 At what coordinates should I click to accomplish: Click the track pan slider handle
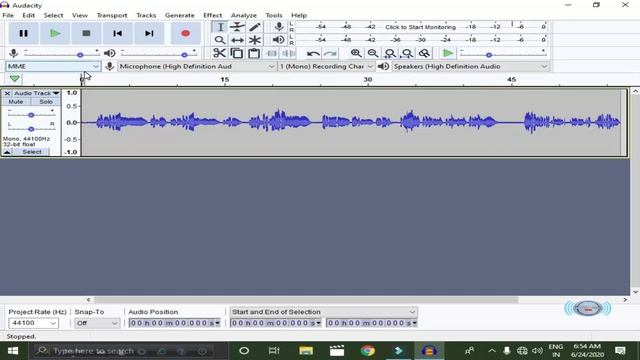[31, 129]
